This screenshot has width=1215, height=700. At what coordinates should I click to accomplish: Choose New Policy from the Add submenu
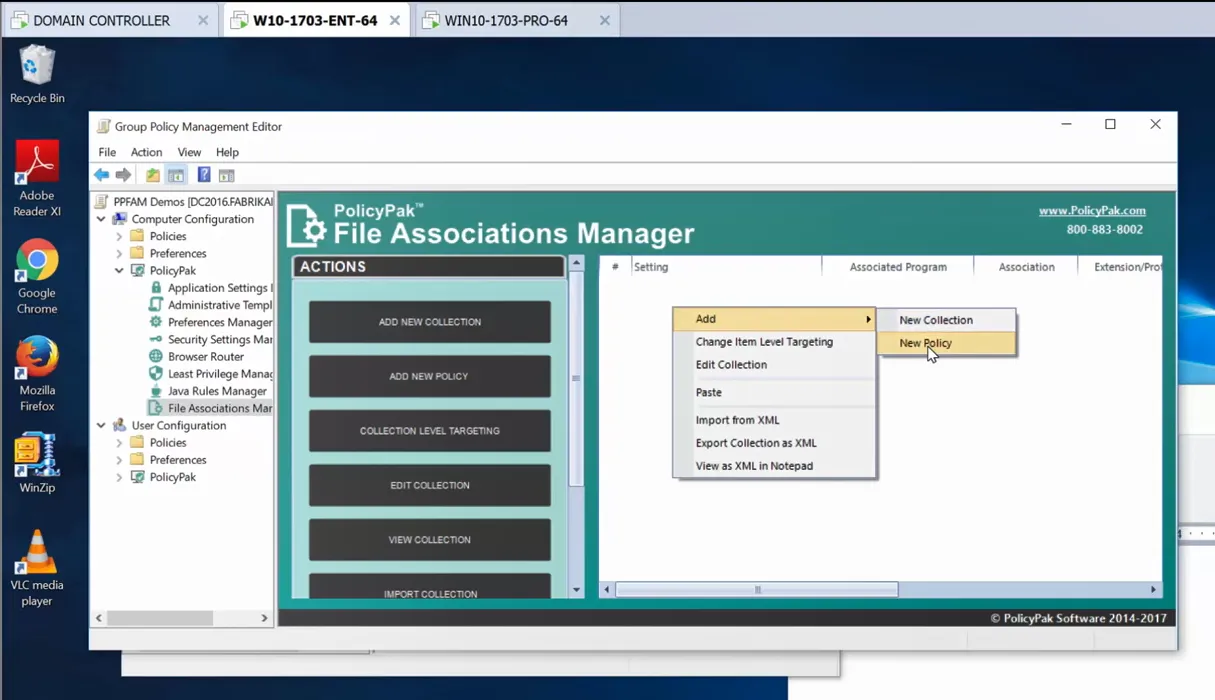coord(946,343)
